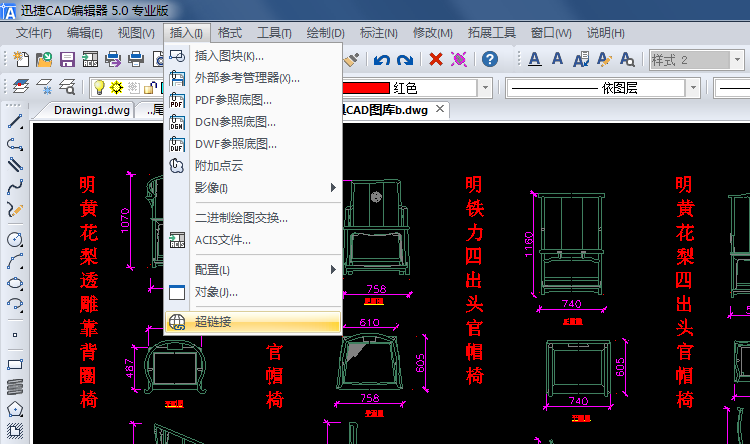Click the plain A single-line text icon
Image resolution: width=750 pixels, height=444 pixels.
(x=557, y=59)
